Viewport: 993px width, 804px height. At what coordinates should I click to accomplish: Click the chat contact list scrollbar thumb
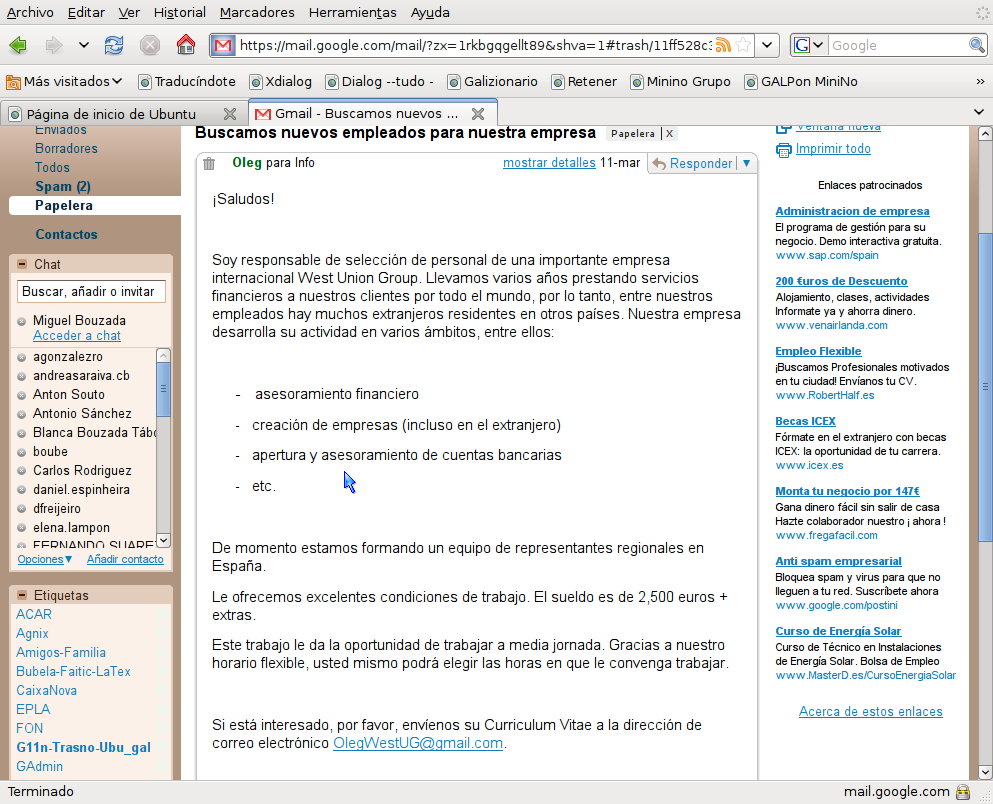point(163,389)
